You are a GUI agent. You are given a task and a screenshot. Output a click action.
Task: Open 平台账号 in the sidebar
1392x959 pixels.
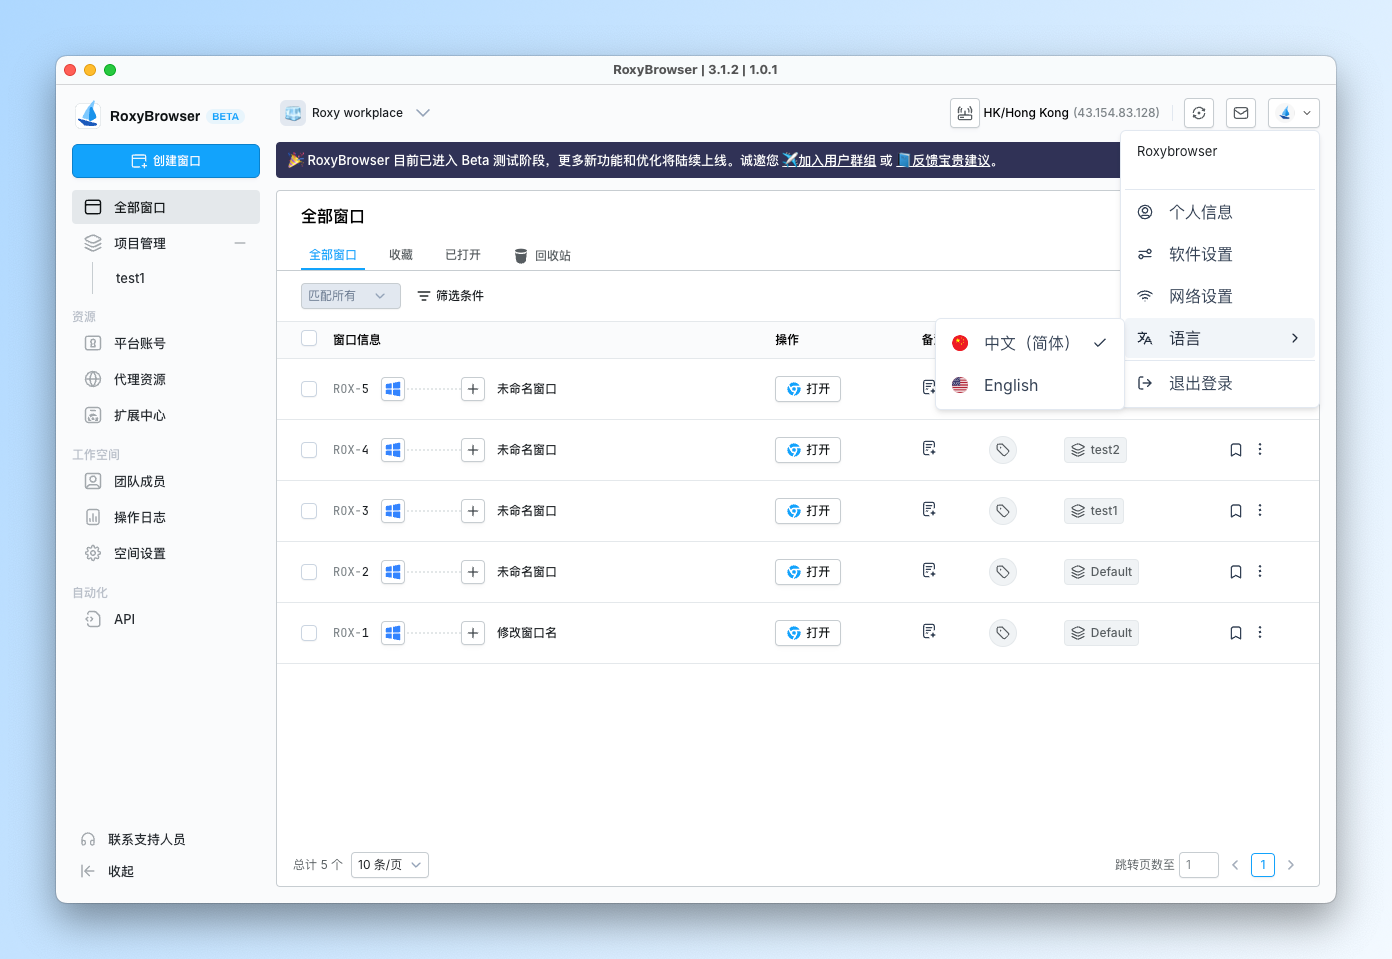pyautogui.click(x=166, y=343)
